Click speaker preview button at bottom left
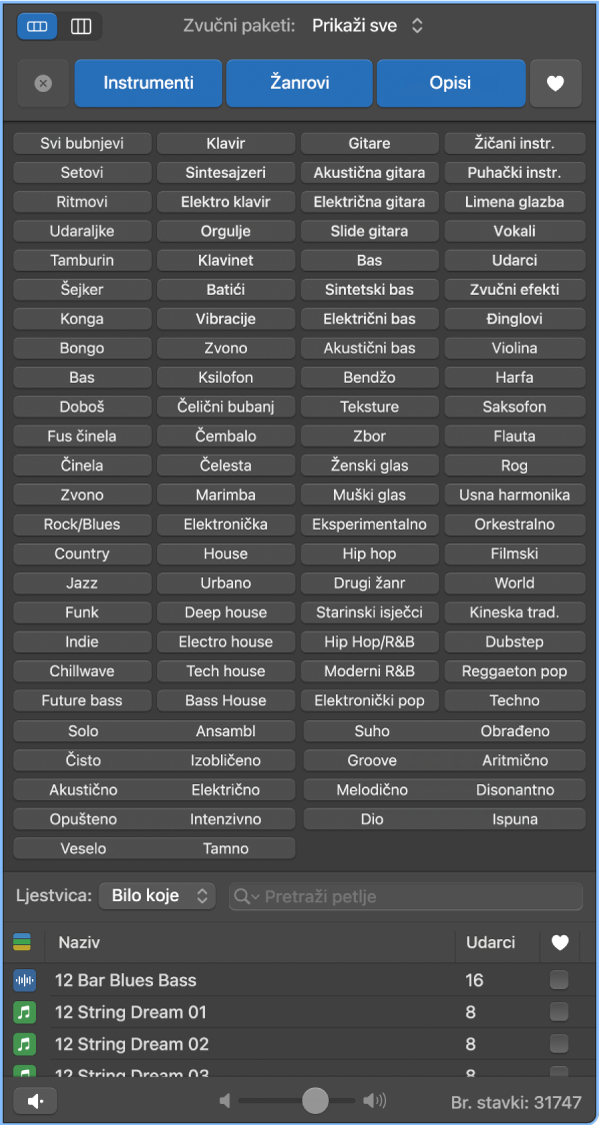Viewport: 599px width, 1125px height. point(34,1101)
